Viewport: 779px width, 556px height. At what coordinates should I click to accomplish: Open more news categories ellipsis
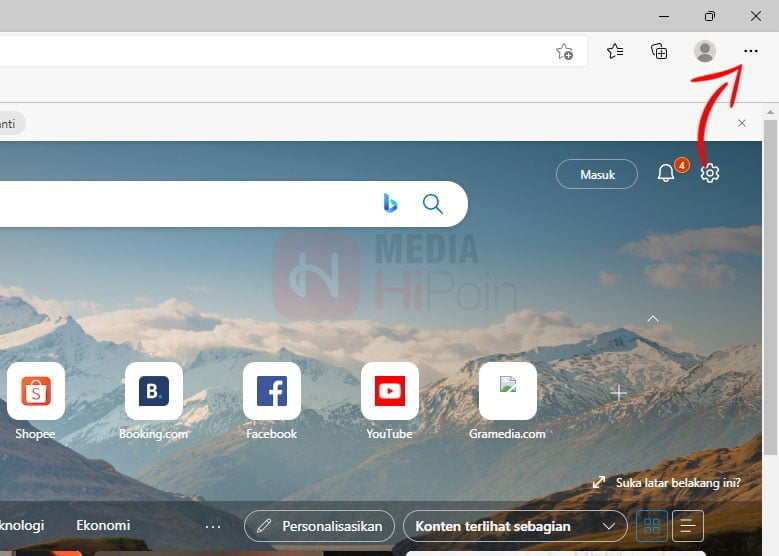click(213, 526)
